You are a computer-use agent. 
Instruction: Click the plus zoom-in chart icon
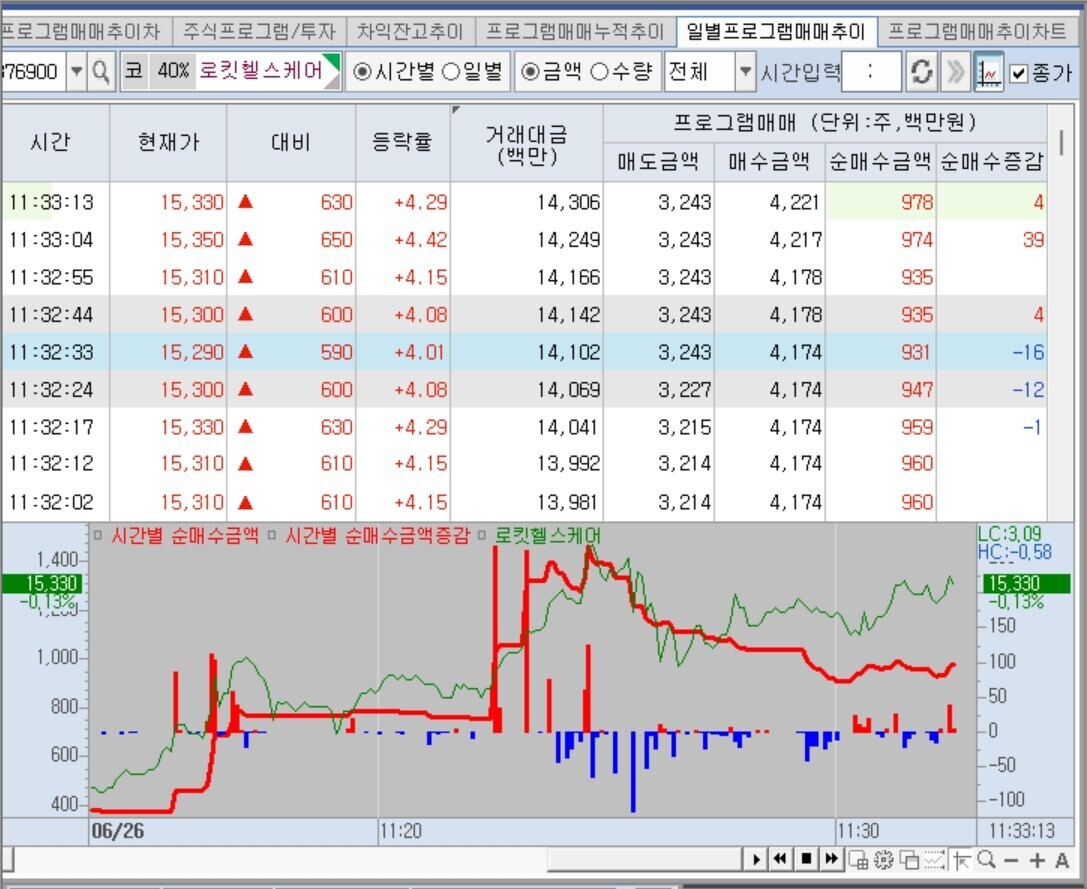tap(1037, 861)
